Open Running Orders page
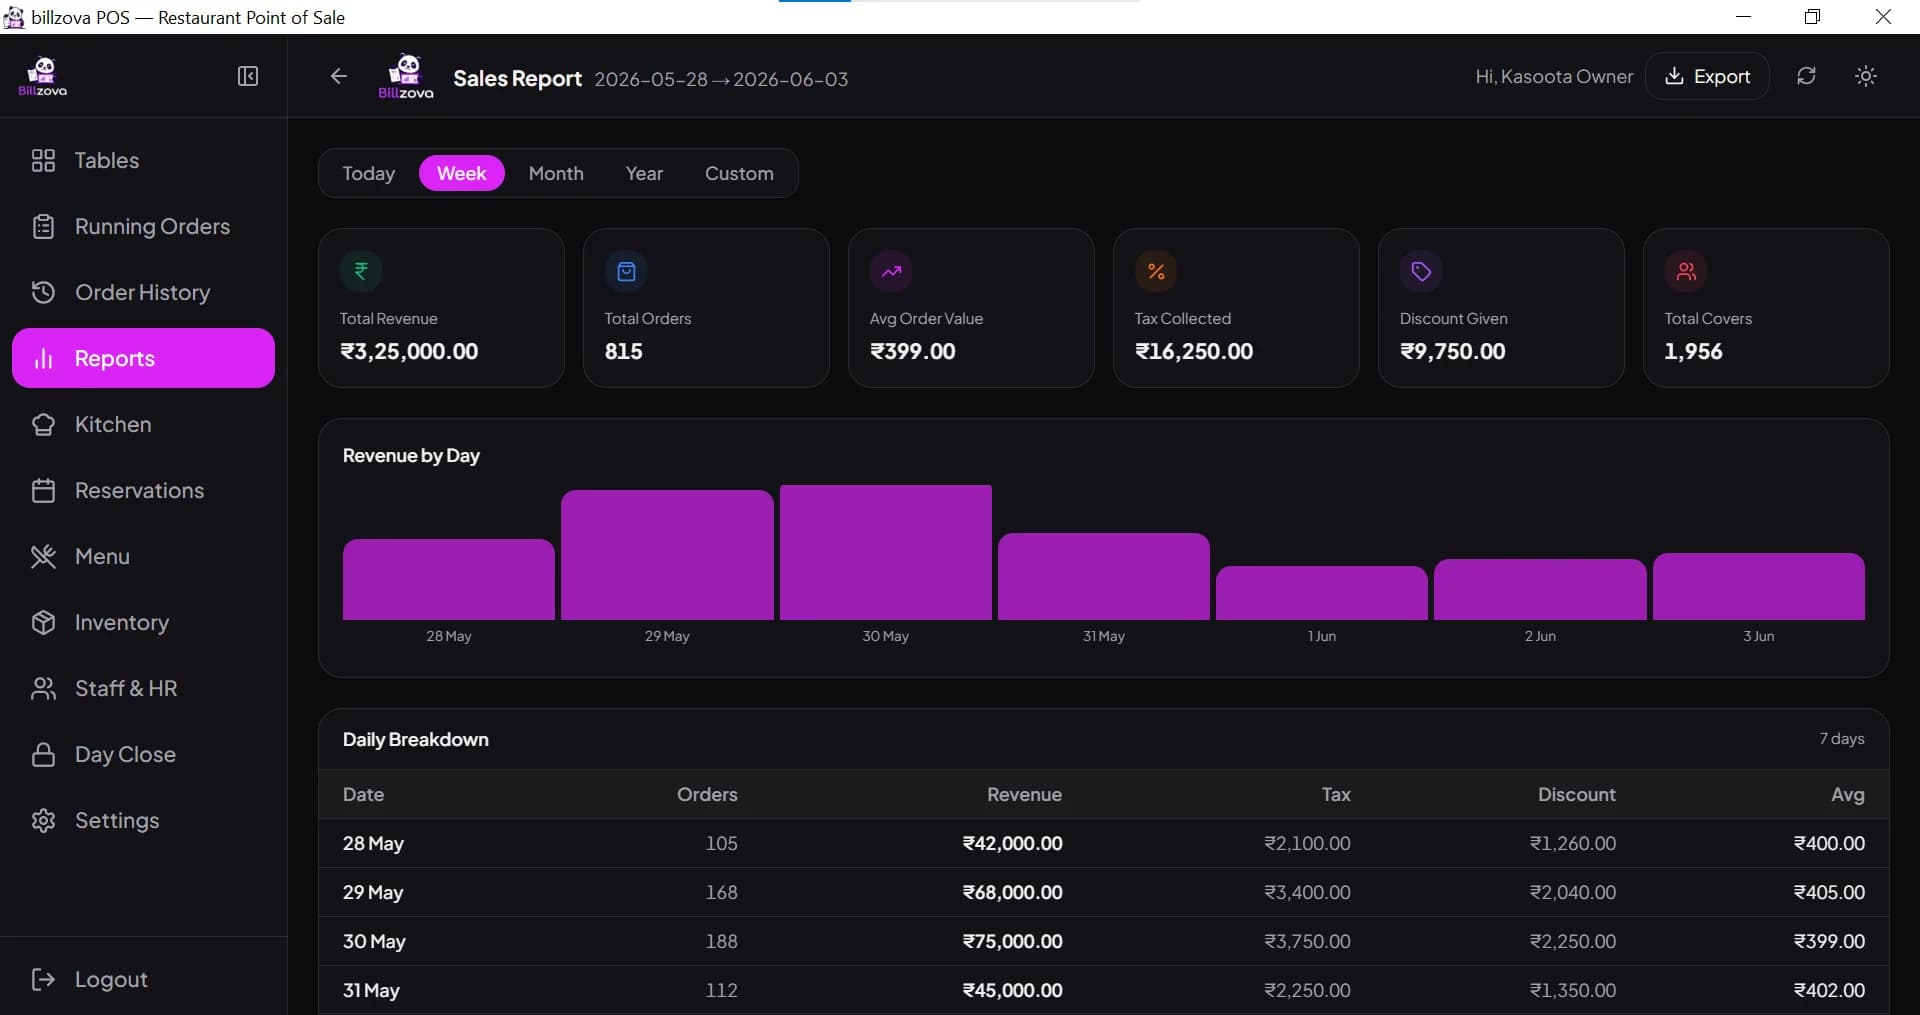The height and width of the screenshot is (1015, 1920). (143, 226)
